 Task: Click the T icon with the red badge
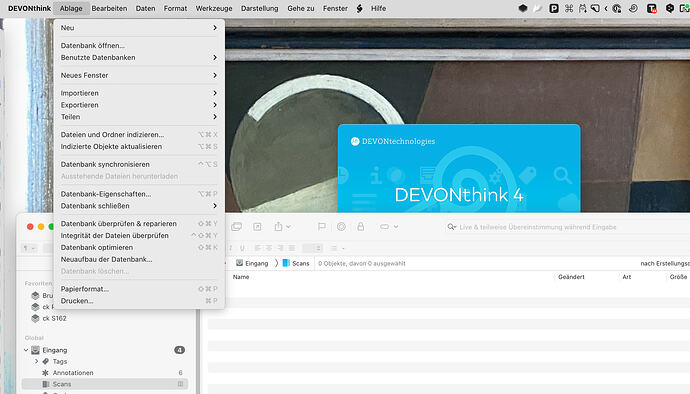click(x=651, y=8)
